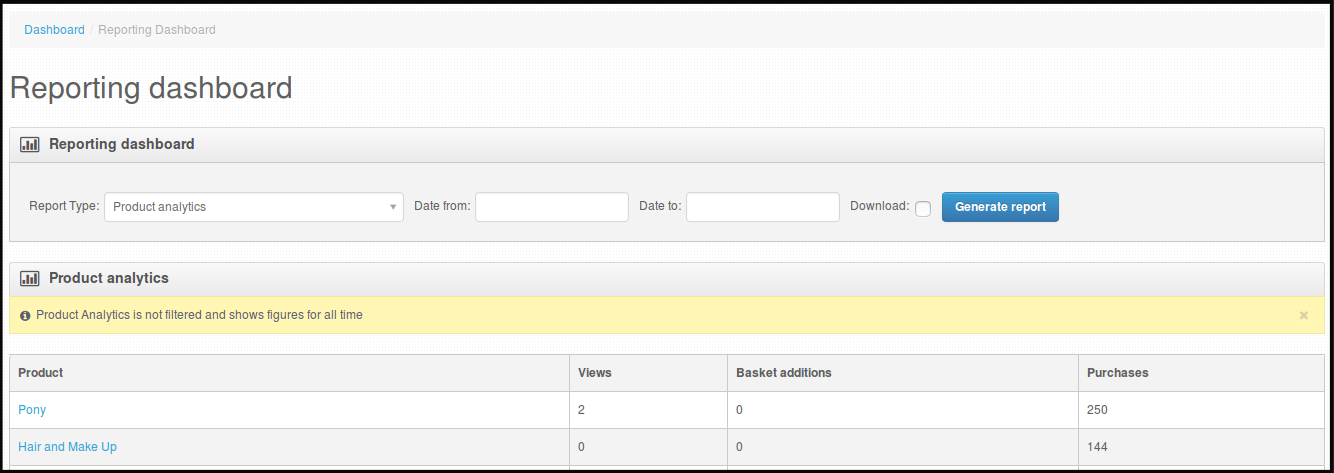Image resolution: width=1334 pixels, height=473 pixels.
Task: Click the info icon in the alert
Action: tap(25, 315)
